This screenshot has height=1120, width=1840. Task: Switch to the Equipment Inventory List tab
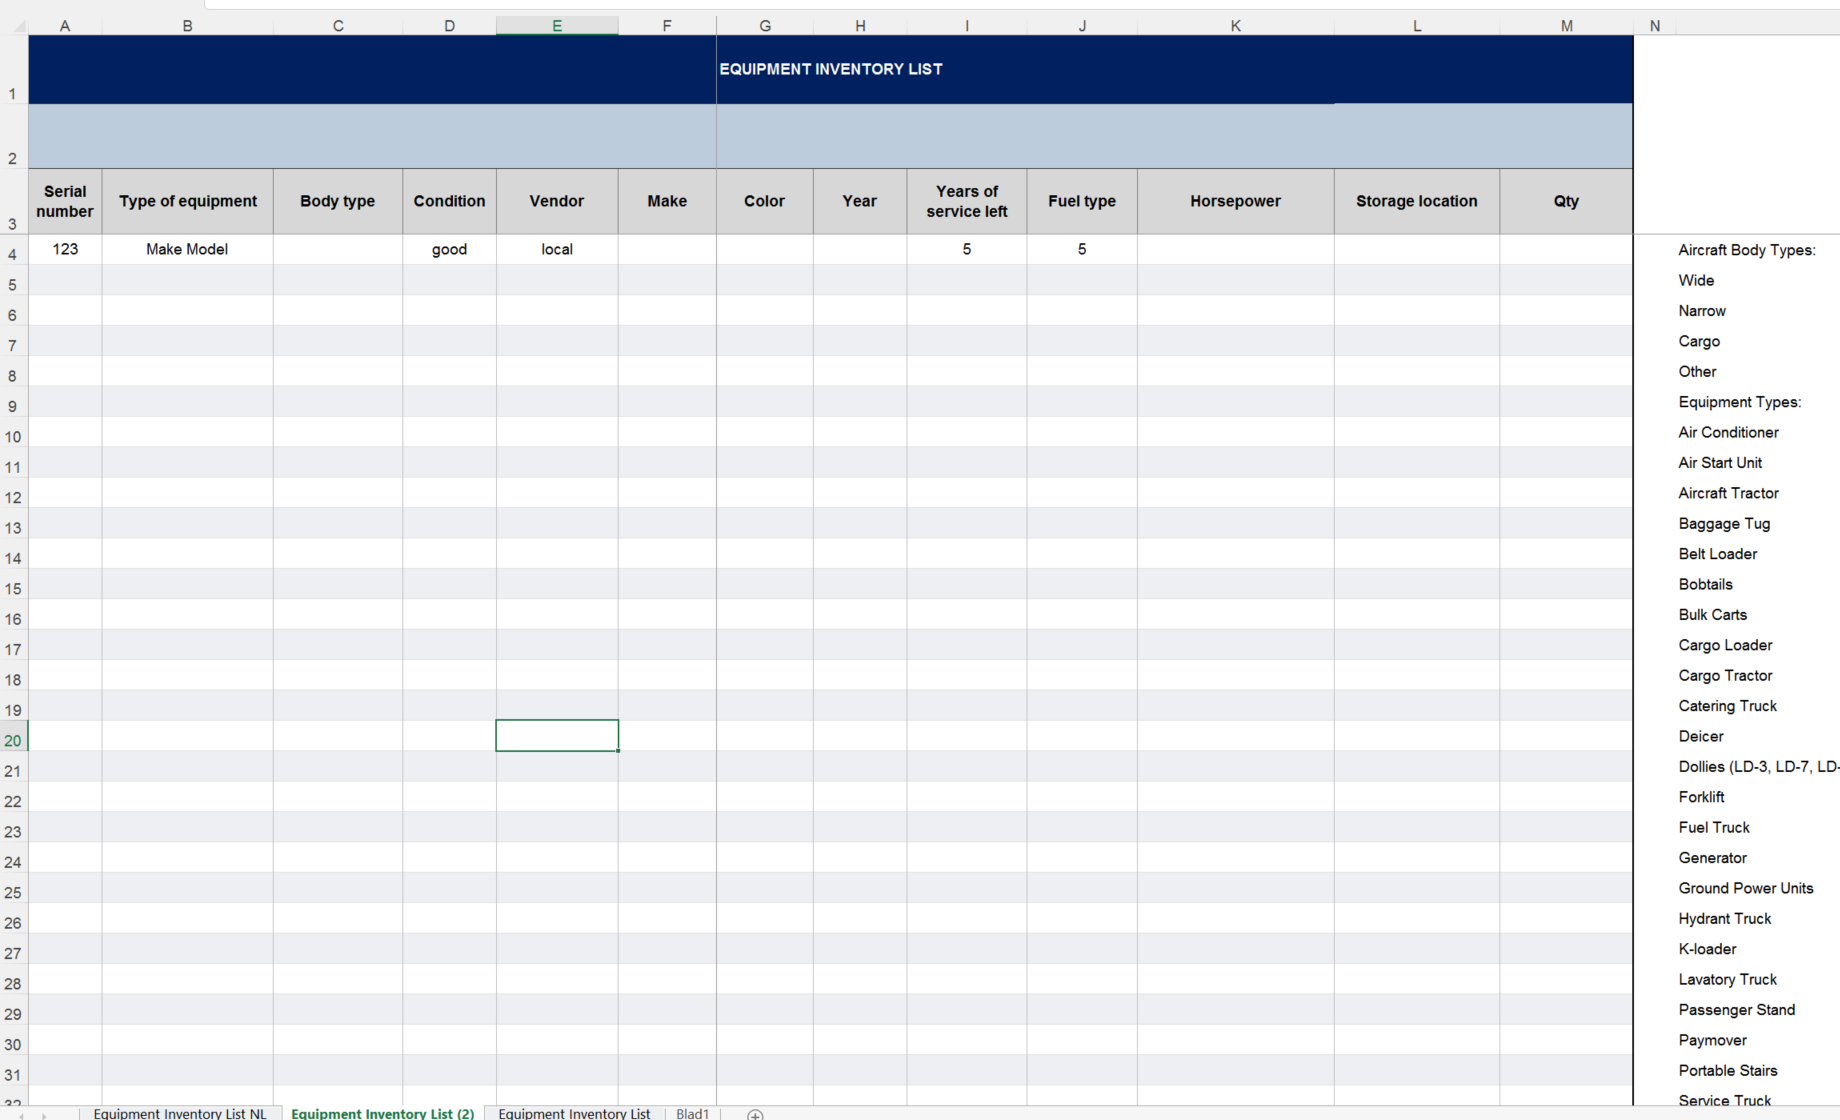573,1113
